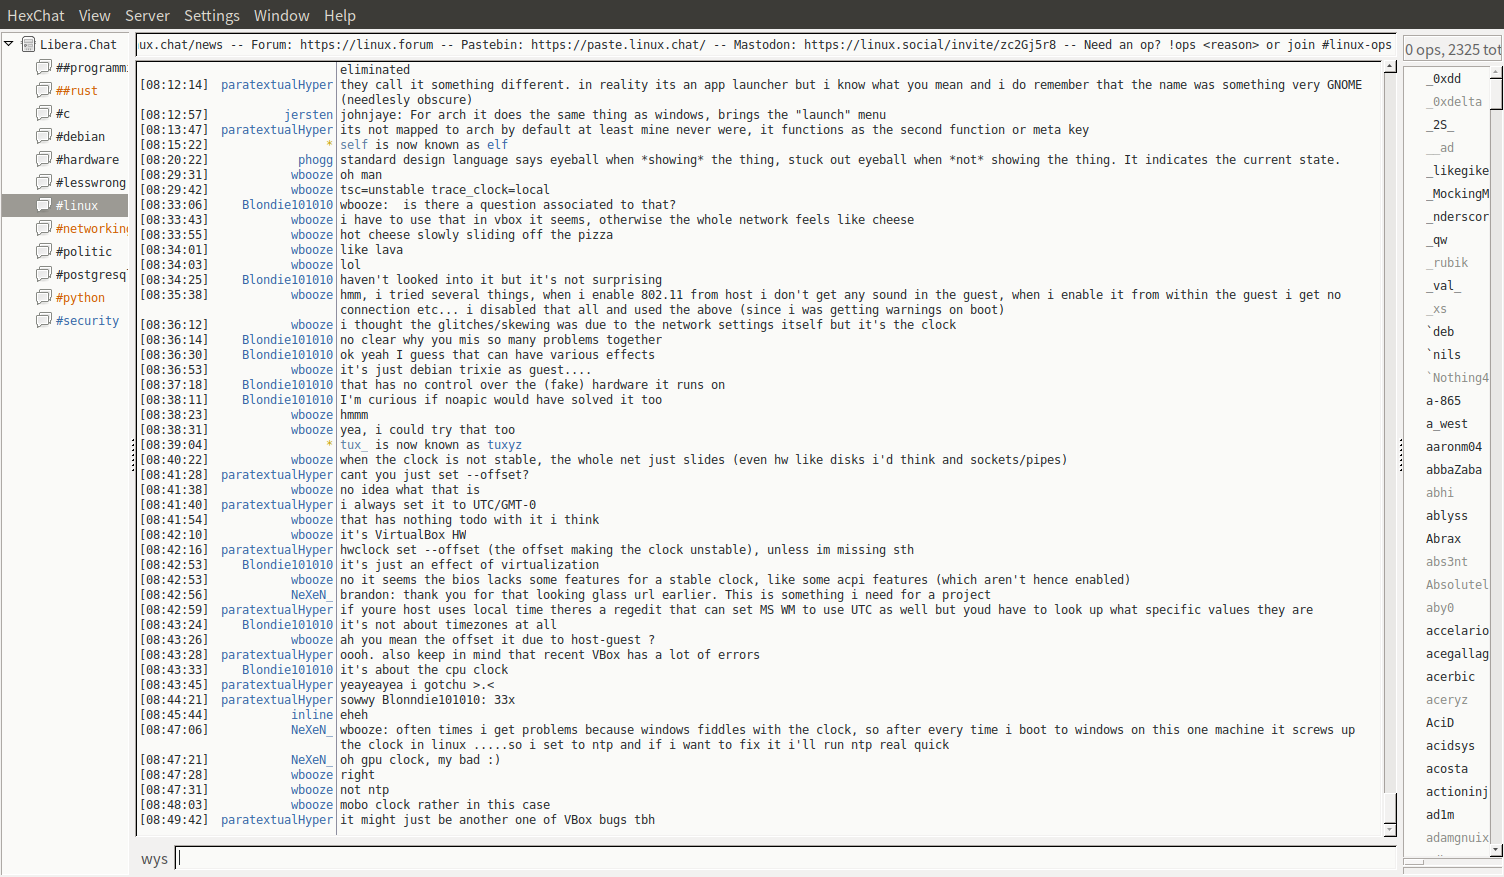Open the Window menu
This screenshot has width=1504, height=877.
(x=282, y=15)
